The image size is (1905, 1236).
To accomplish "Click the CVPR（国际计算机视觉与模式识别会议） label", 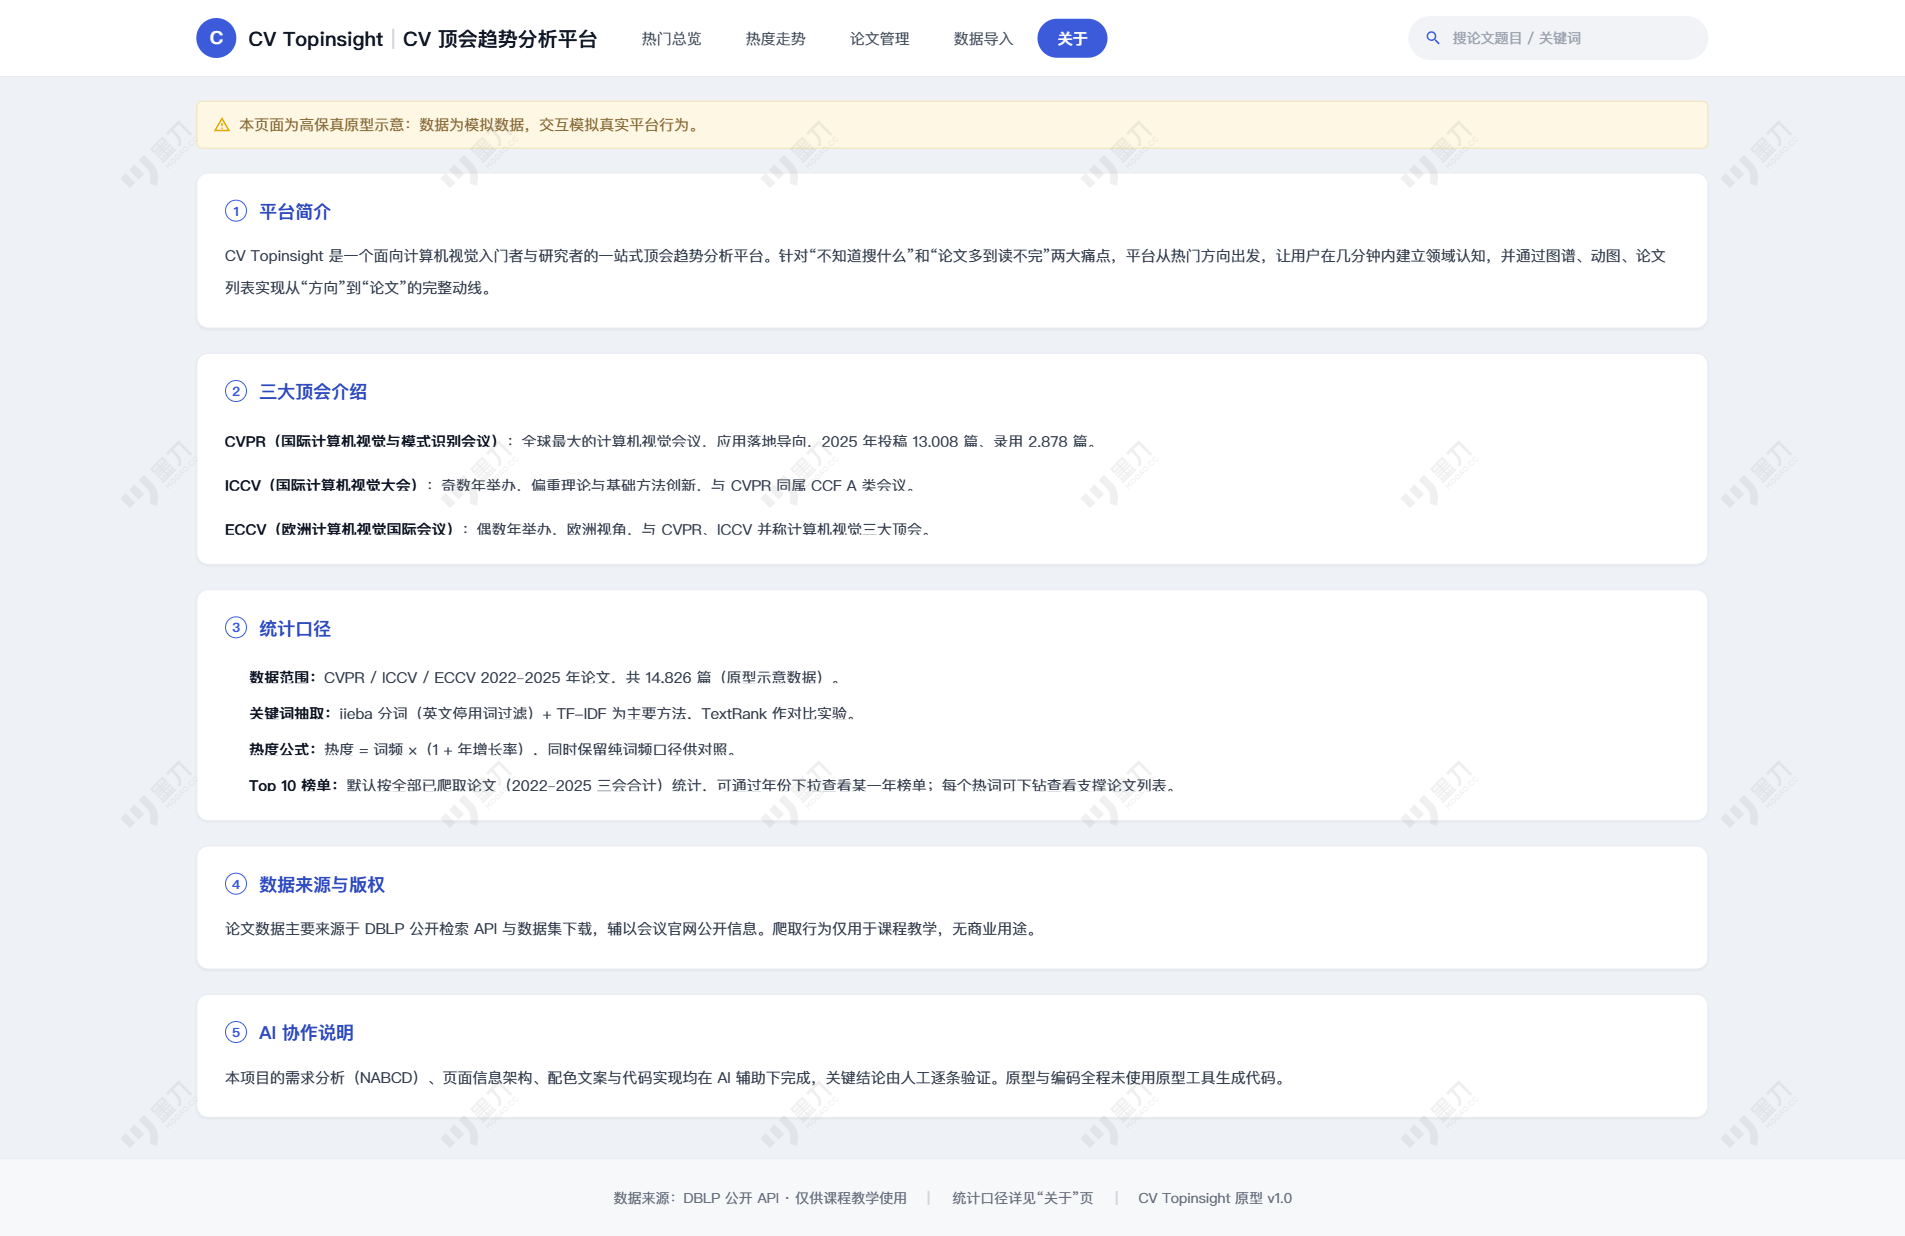I will (361, 441).
